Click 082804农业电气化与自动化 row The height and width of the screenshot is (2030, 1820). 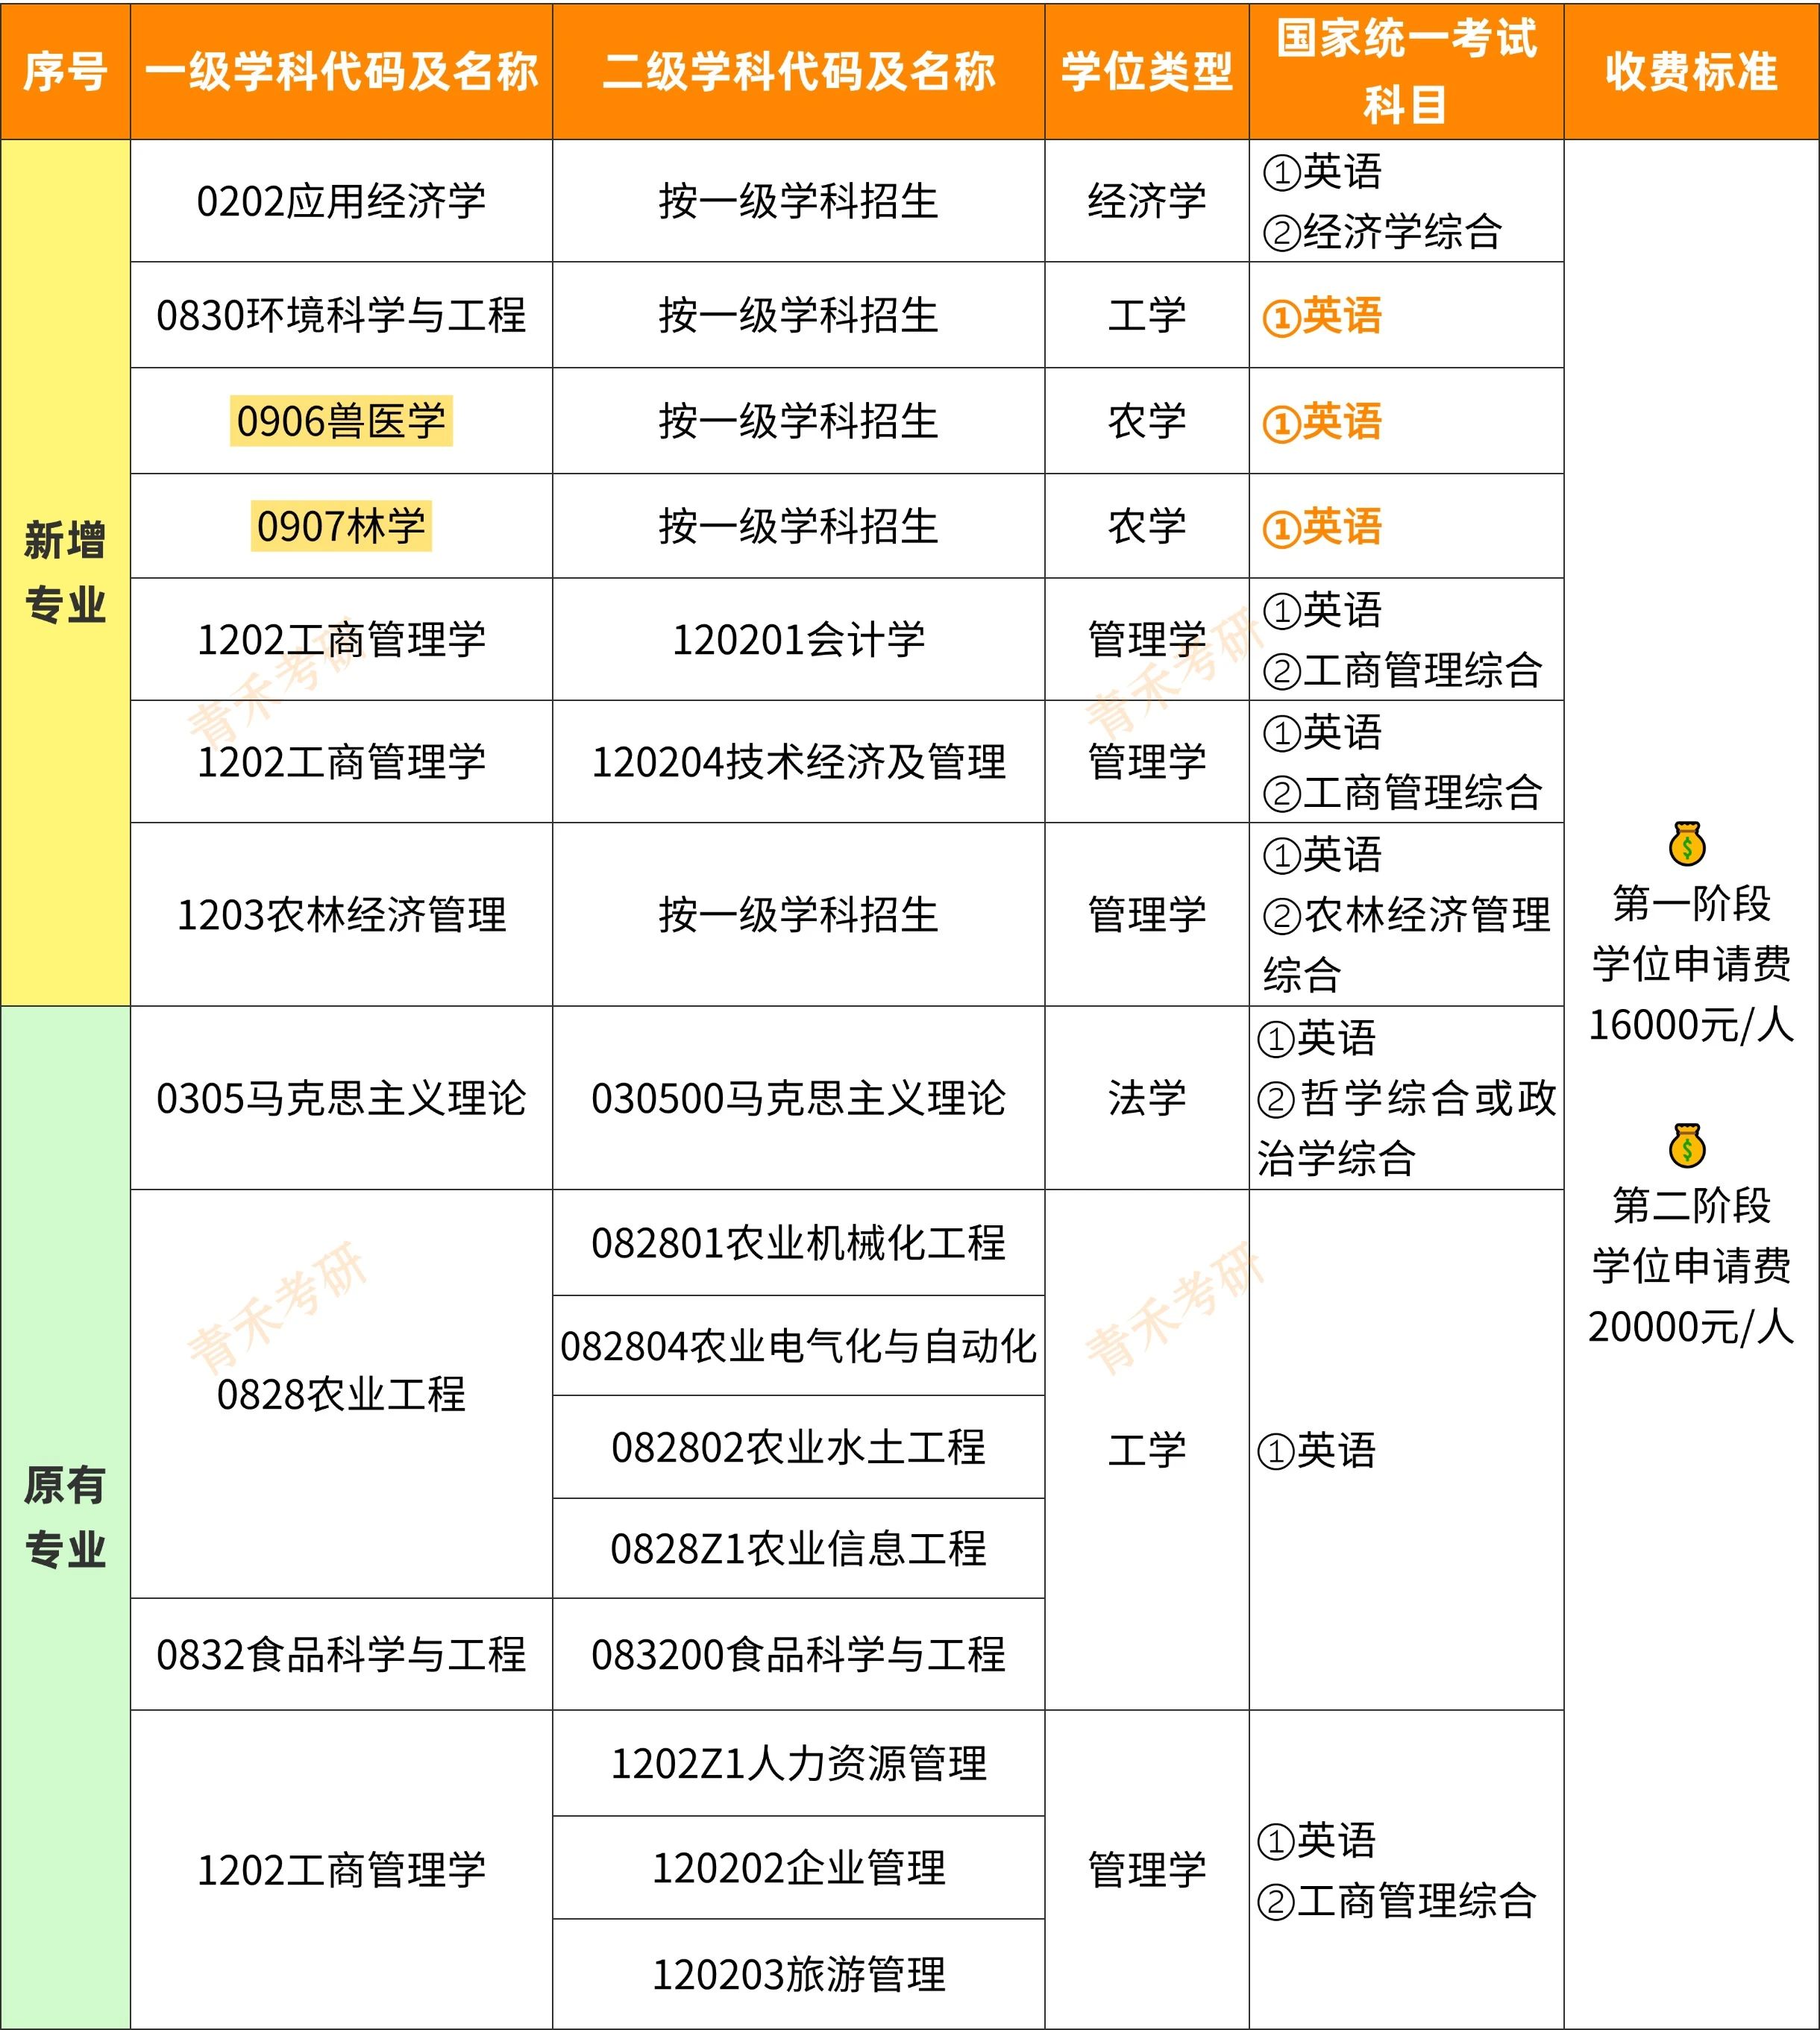click(798, 1346)
